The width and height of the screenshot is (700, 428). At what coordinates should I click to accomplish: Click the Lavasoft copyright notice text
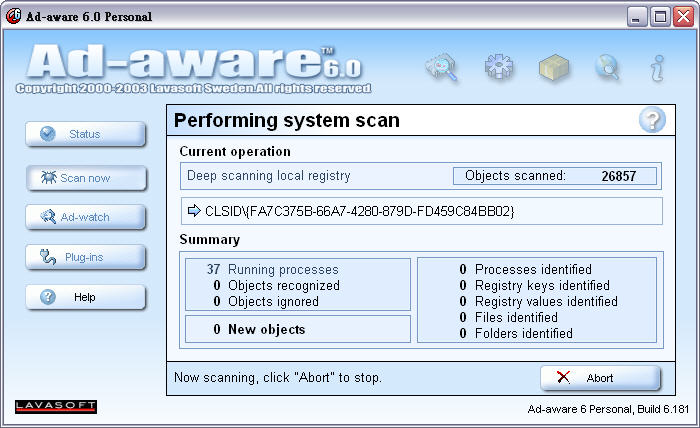point(193,88)
